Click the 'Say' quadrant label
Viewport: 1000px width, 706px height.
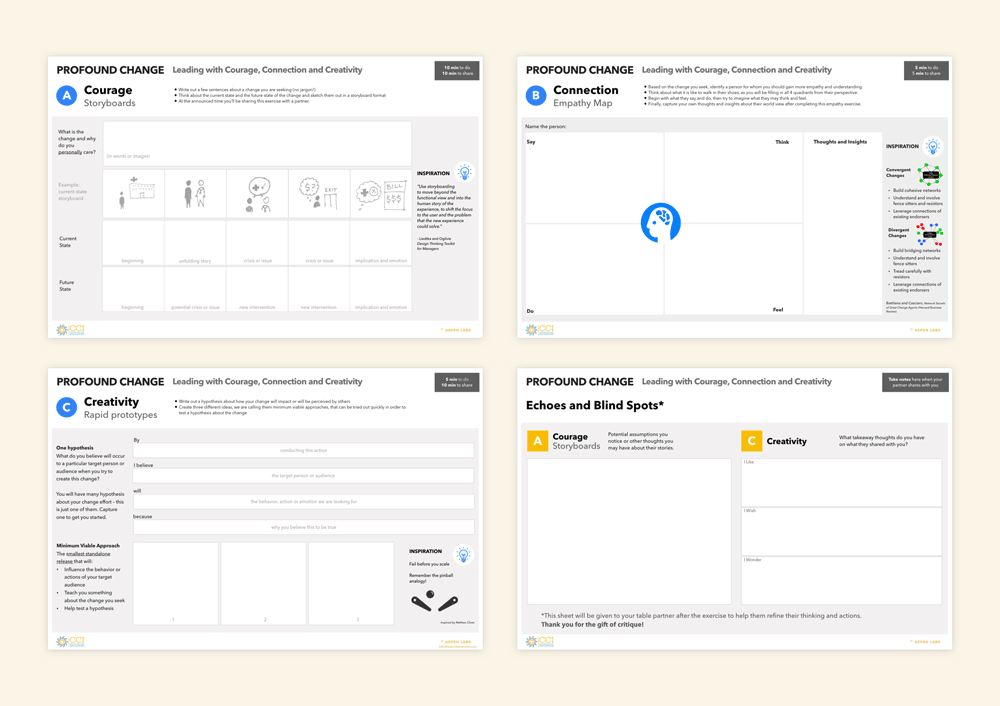[x=531, y=142]
